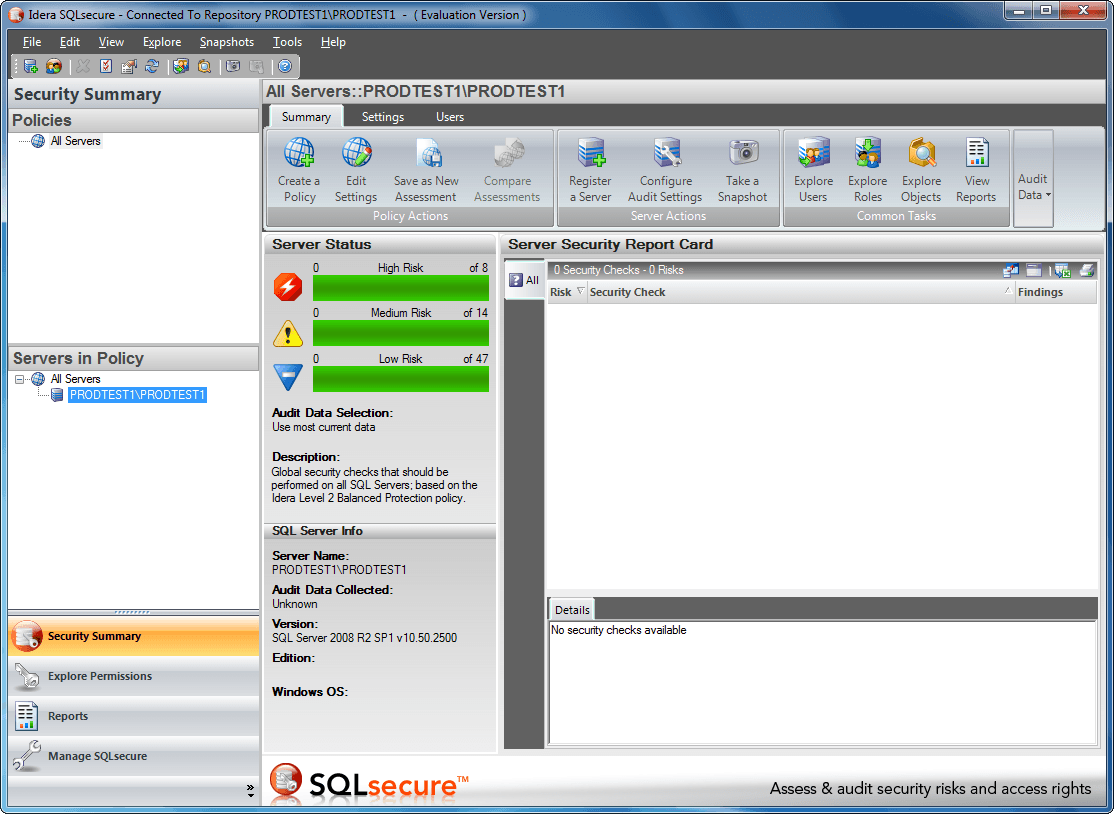Click the Security Check column header
The height and width of the screenshot is (814, 1114).
(801, 292)
